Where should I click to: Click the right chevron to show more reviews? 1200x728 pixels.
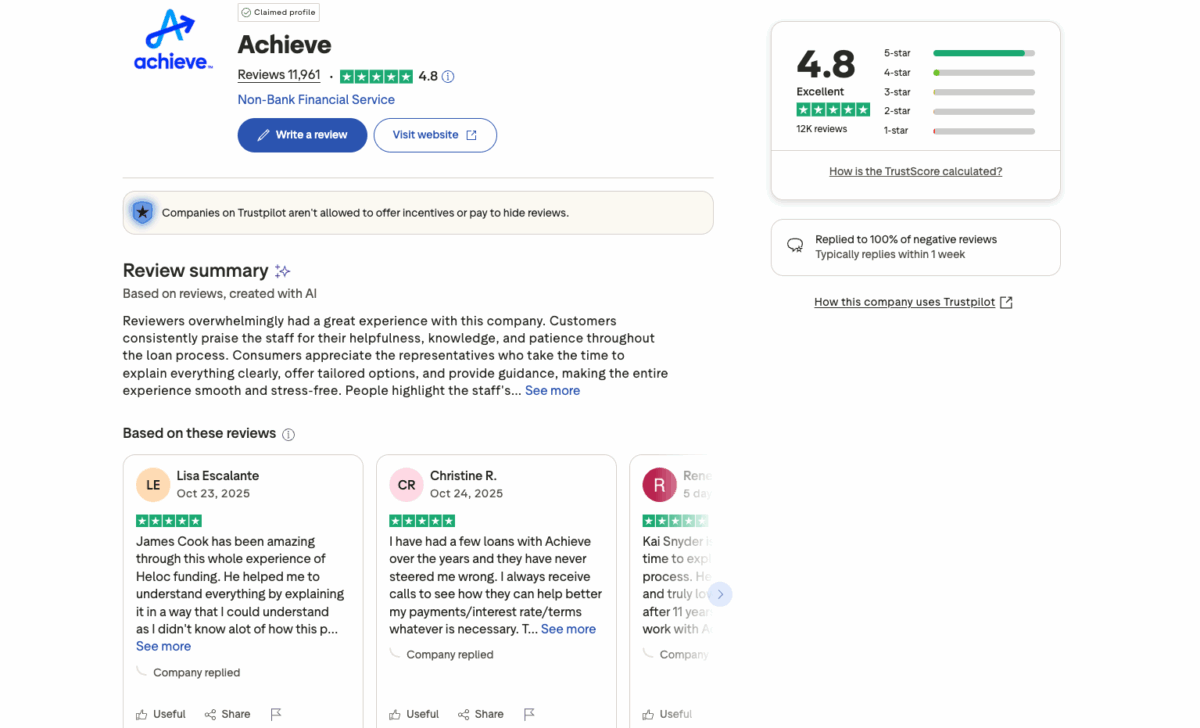(x=720, y=593)
